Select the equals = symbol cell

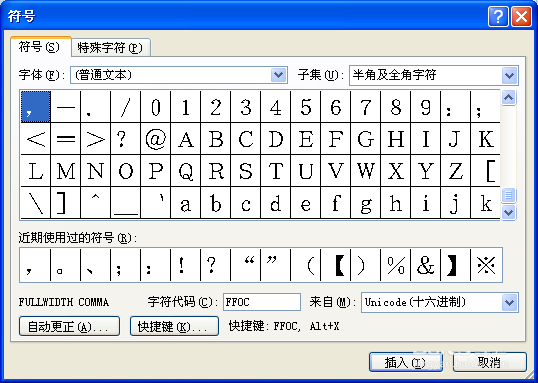point(66,139)
